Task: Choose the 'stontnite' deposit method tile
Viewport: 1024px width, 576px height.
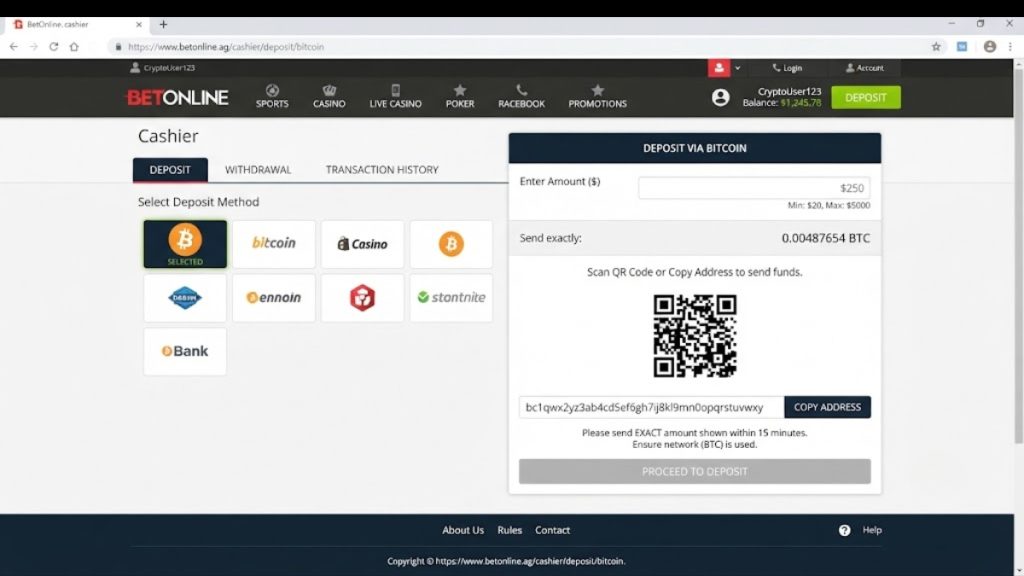Action: pyautogui.click(x=451, y=298)
